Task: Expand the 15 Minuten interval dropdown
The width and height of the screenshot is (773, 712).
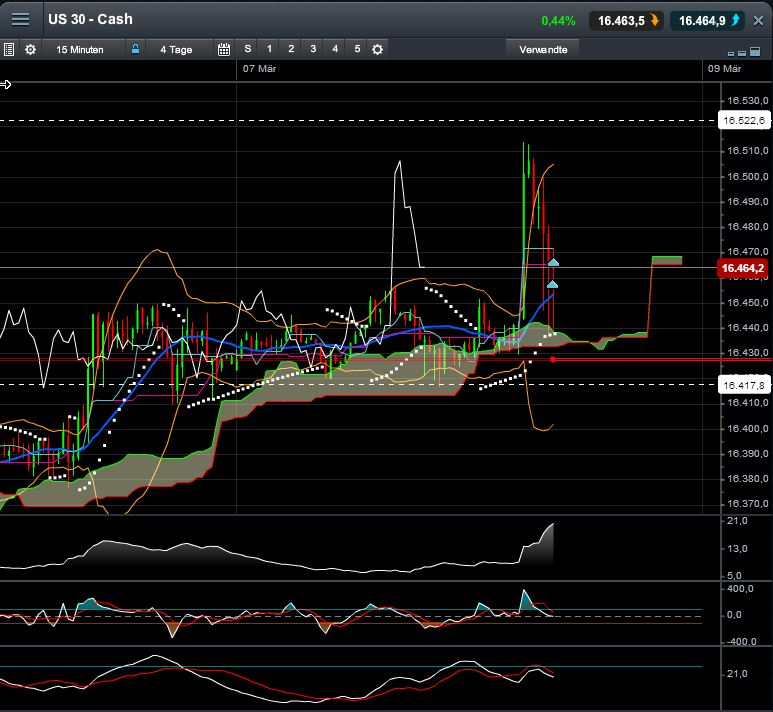Action: pos(79,49)
